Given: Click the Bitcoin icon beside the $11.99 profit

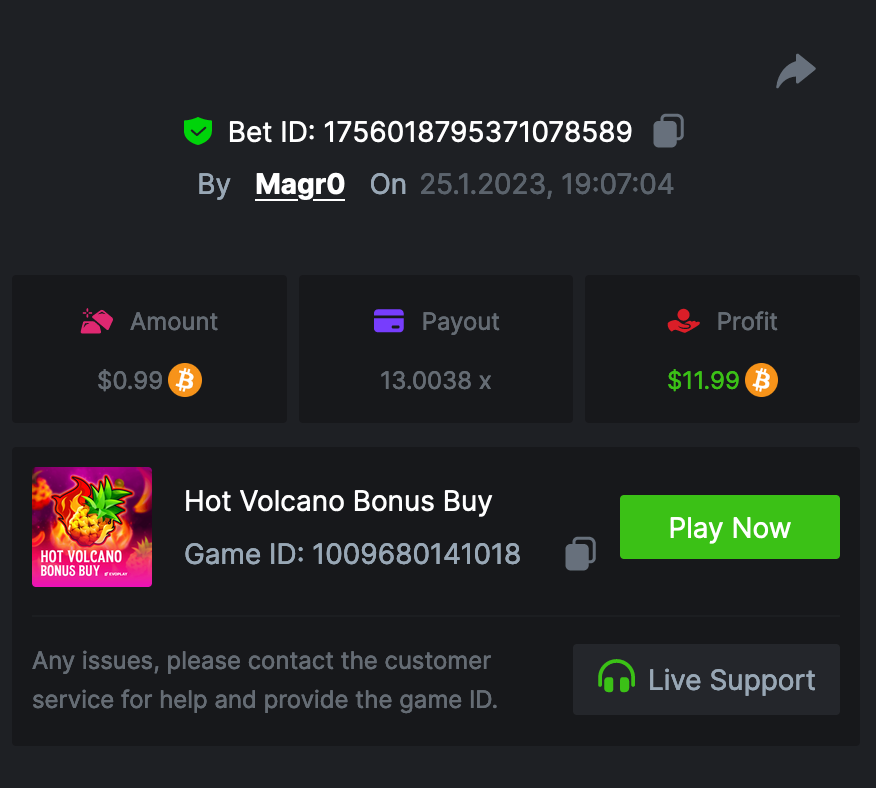Looking at the screenshot, I should pyautogui.click(x=761, y=380).
